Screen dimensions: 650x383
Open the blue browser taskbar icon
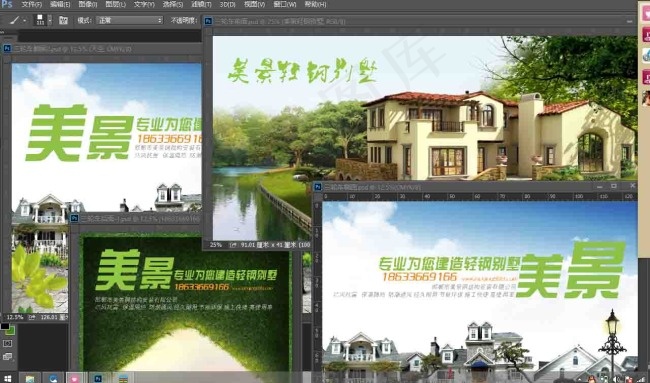point(53,378)
